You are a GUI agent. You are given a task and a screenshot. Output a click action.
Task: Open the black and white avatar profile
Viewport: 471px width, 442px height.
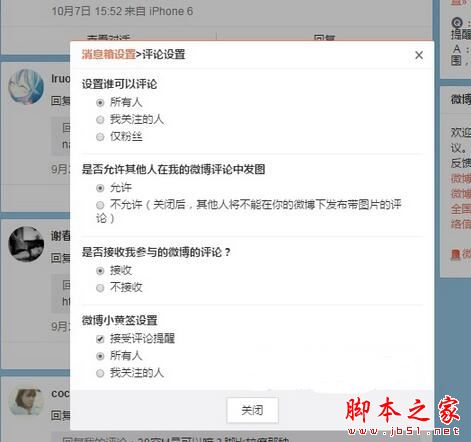coord(26,244)
